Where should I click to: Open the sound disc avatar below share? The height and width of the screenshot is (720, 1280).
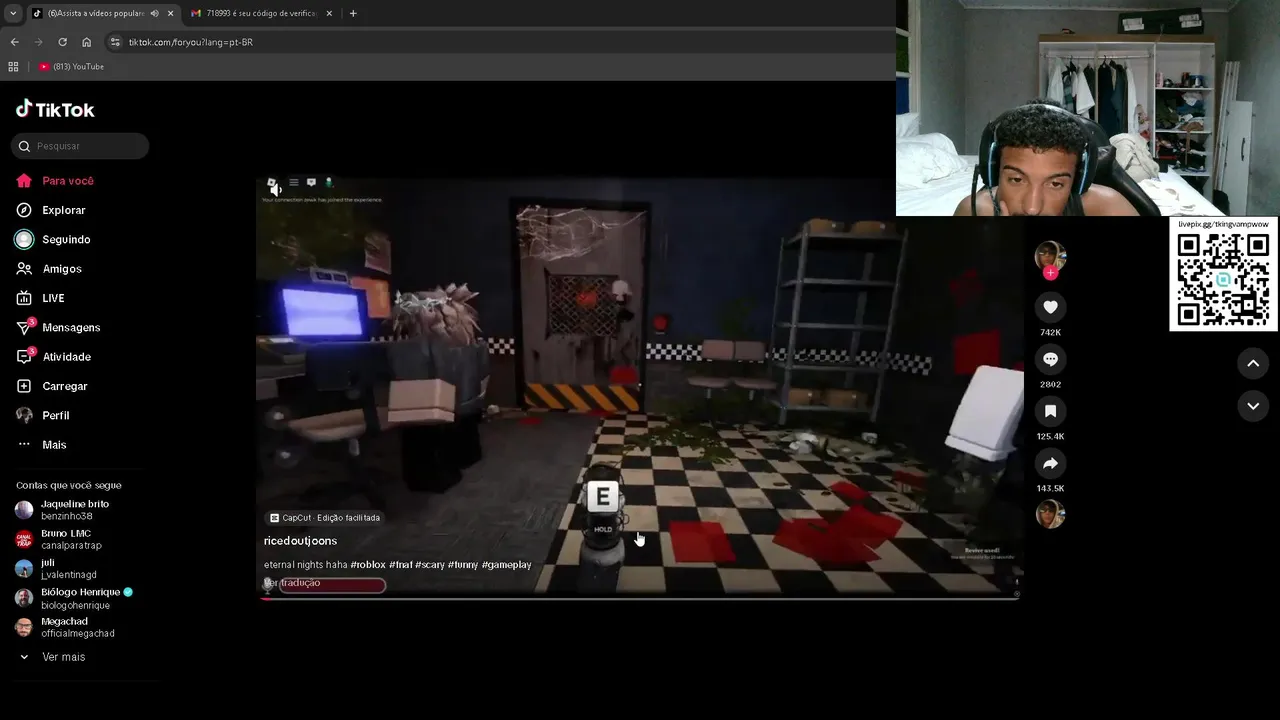pos(1050,514)
